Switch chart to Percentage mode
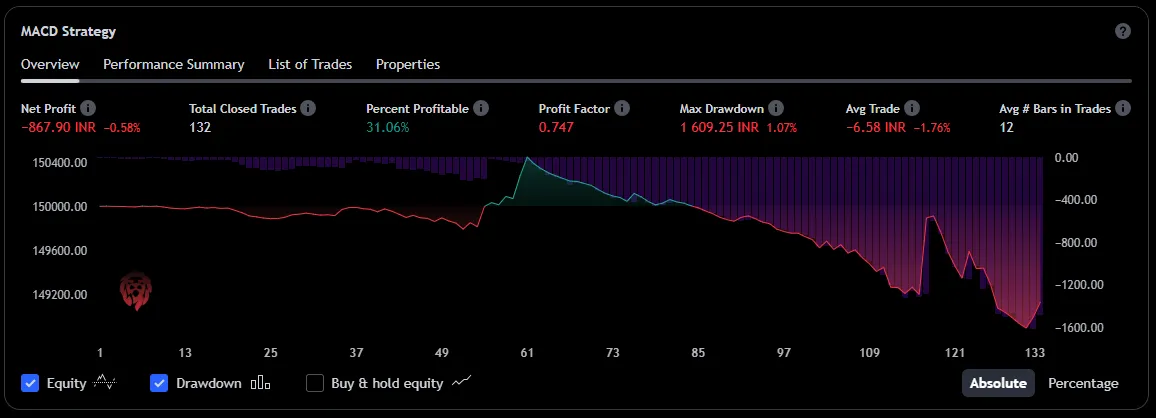The height and width of the screenshot is (418, 1156). tap(1083, 383)
